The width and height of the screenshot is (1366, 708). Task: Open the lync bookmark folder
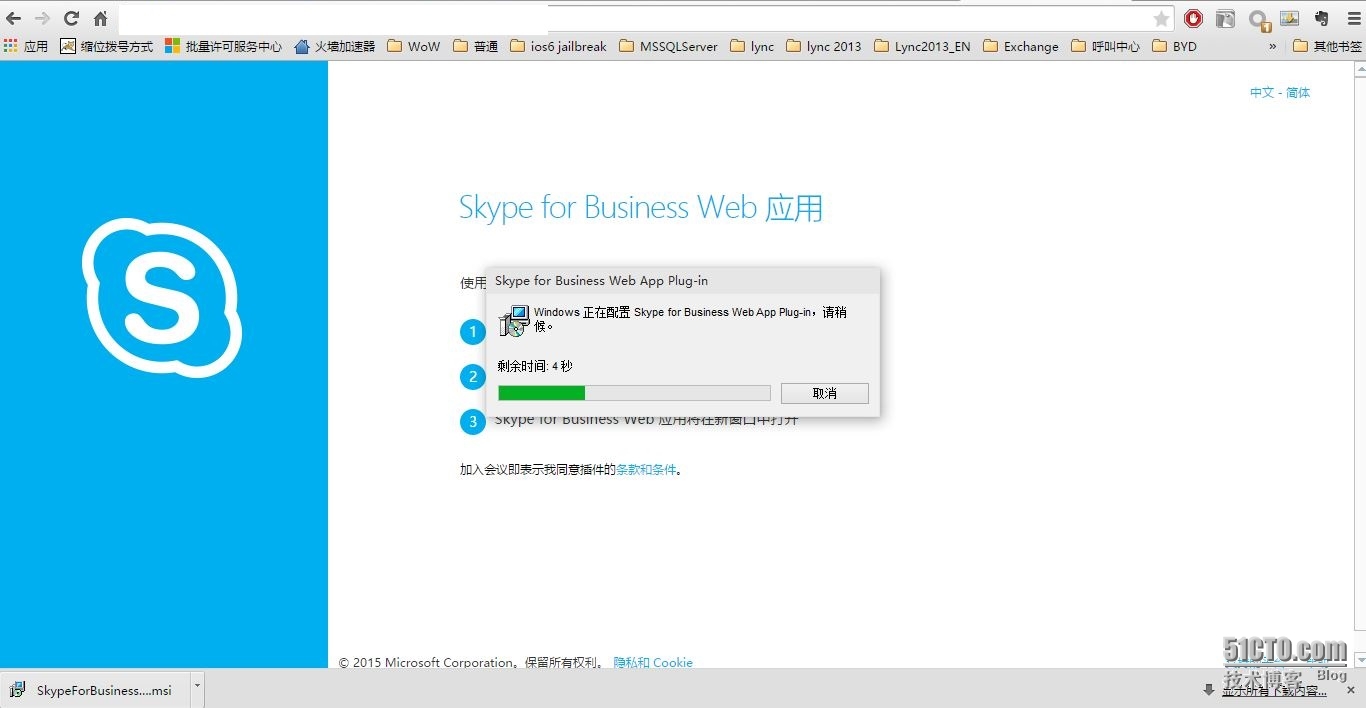click(x=752, y=46)
